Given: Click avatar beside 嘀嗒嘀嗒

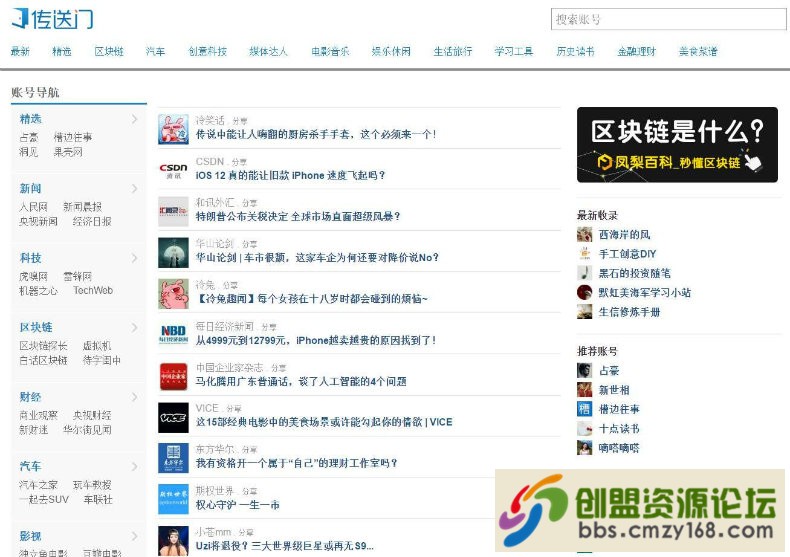Looking at the screenshot, I should [x=584, y=448].
